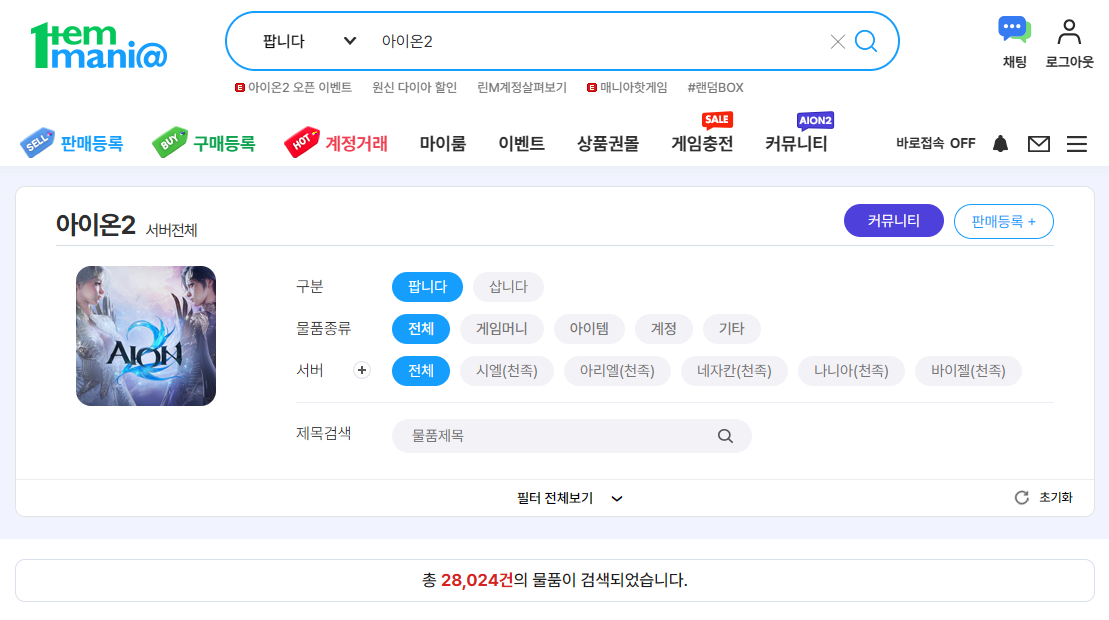Image resolution: width=1109 pixels, height=620 pixels.
Task: Open 구매등록 BUY menu
Action: click(x=204, y=144)
